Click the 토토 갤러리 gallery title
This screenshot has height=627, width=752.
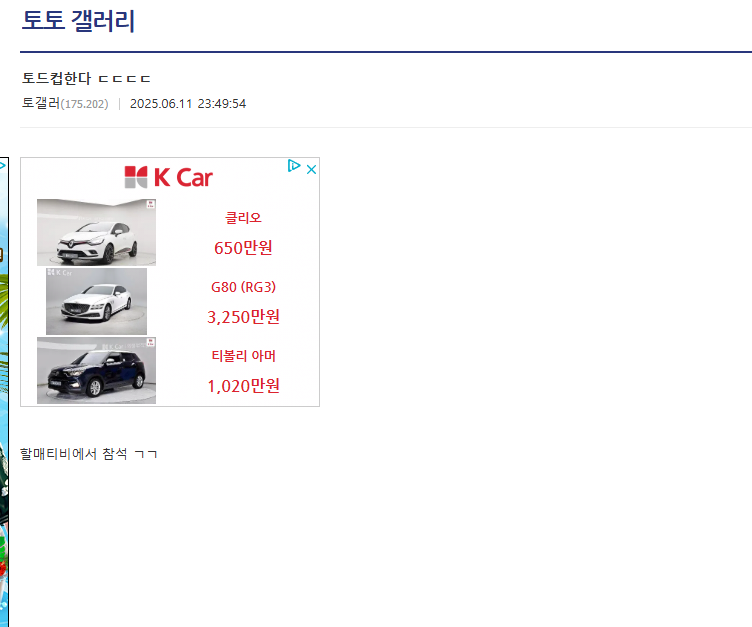point(78,21)
